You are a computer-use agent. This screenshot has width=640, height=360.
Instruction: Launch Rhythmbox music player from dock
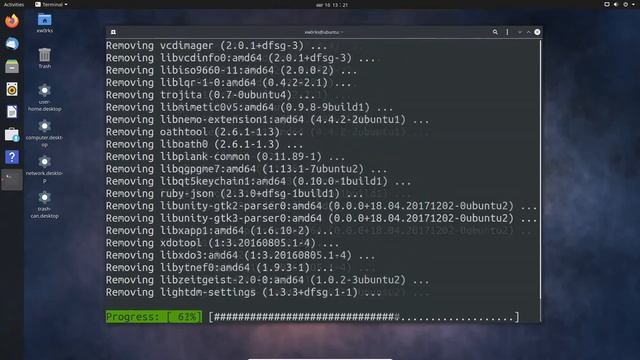pyautogui.click(x=12, y=89)
